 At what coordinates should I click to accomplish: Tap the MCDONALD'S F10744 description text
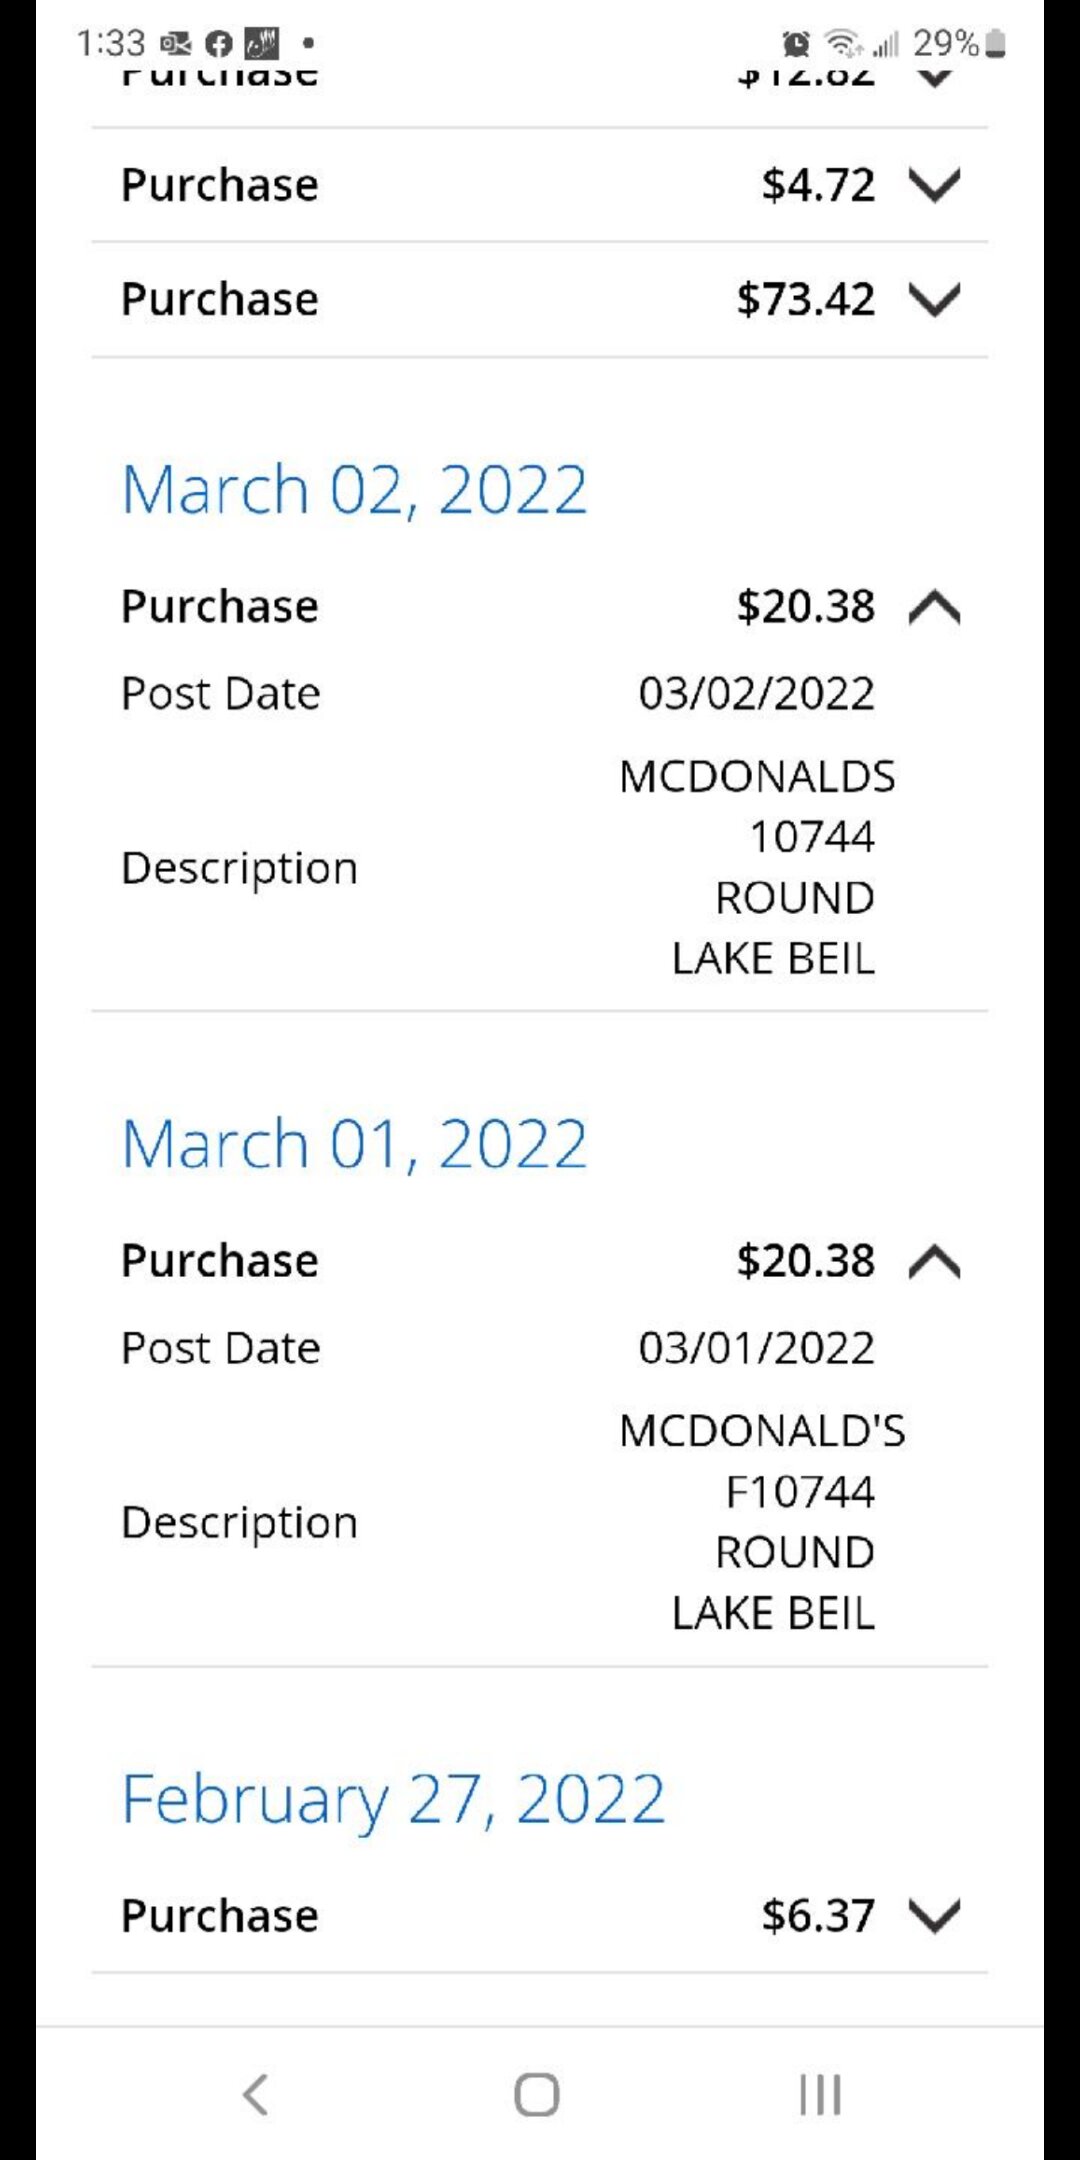pos(762,1521)
